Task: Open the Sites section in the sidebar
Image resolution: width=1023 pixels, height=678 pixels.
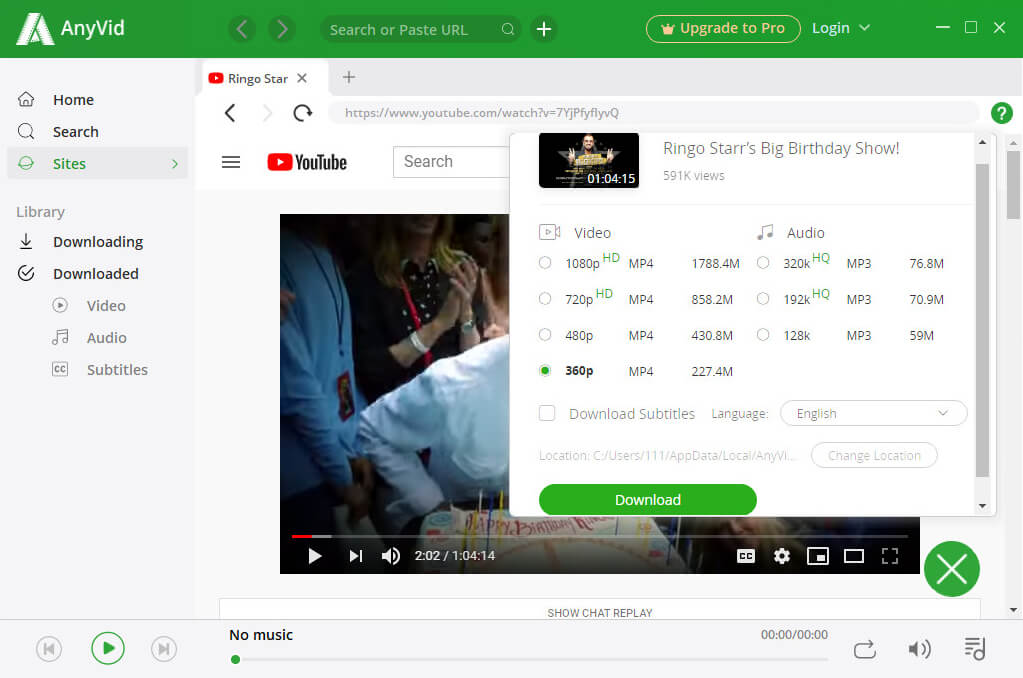Action: (x=98, y=163)
